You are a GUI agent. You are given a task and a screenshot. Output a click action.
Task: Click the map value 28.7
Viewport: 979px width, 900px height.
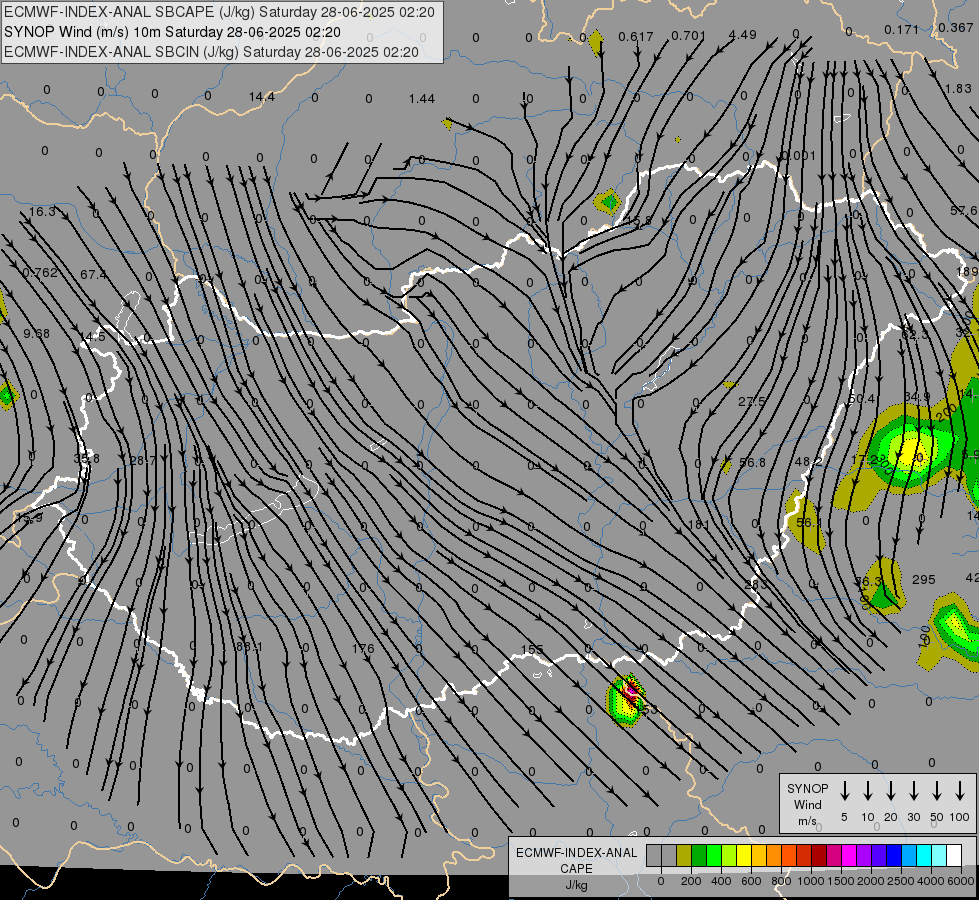click(x=143, y=460)
